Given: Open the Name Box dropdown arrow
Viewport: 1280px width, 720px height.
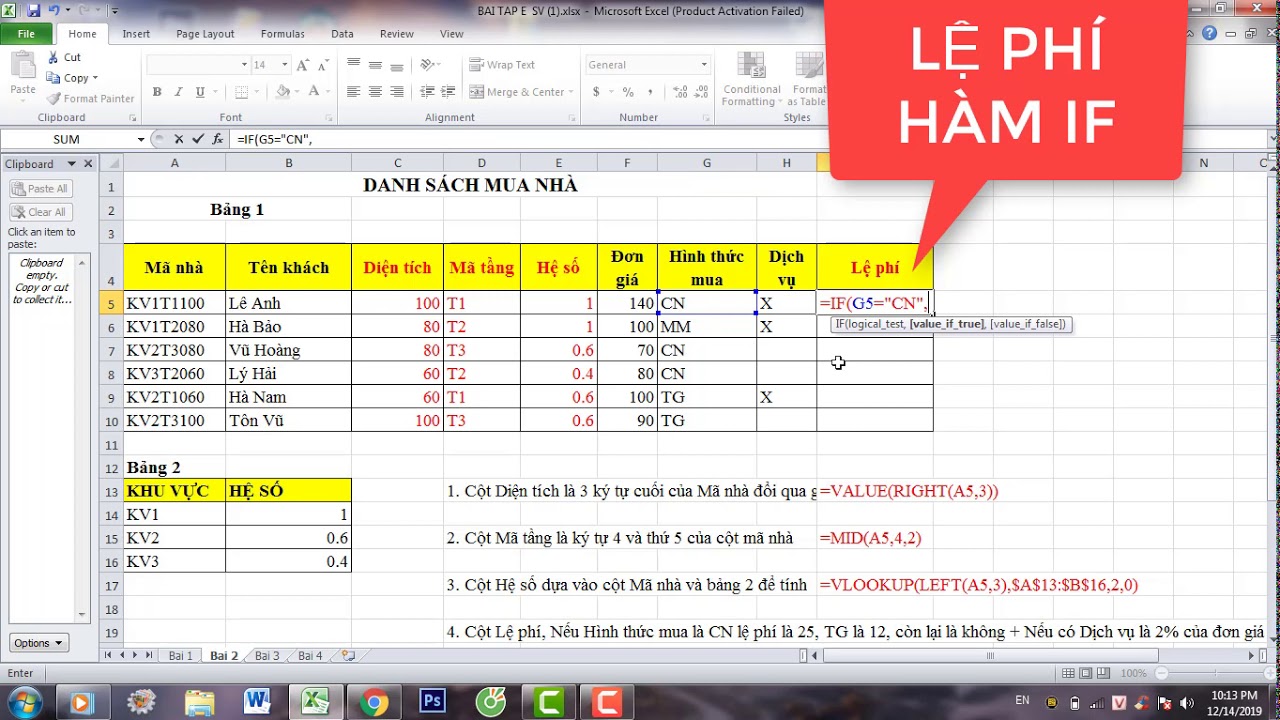Looking at the screenshot, I should 141,139.
